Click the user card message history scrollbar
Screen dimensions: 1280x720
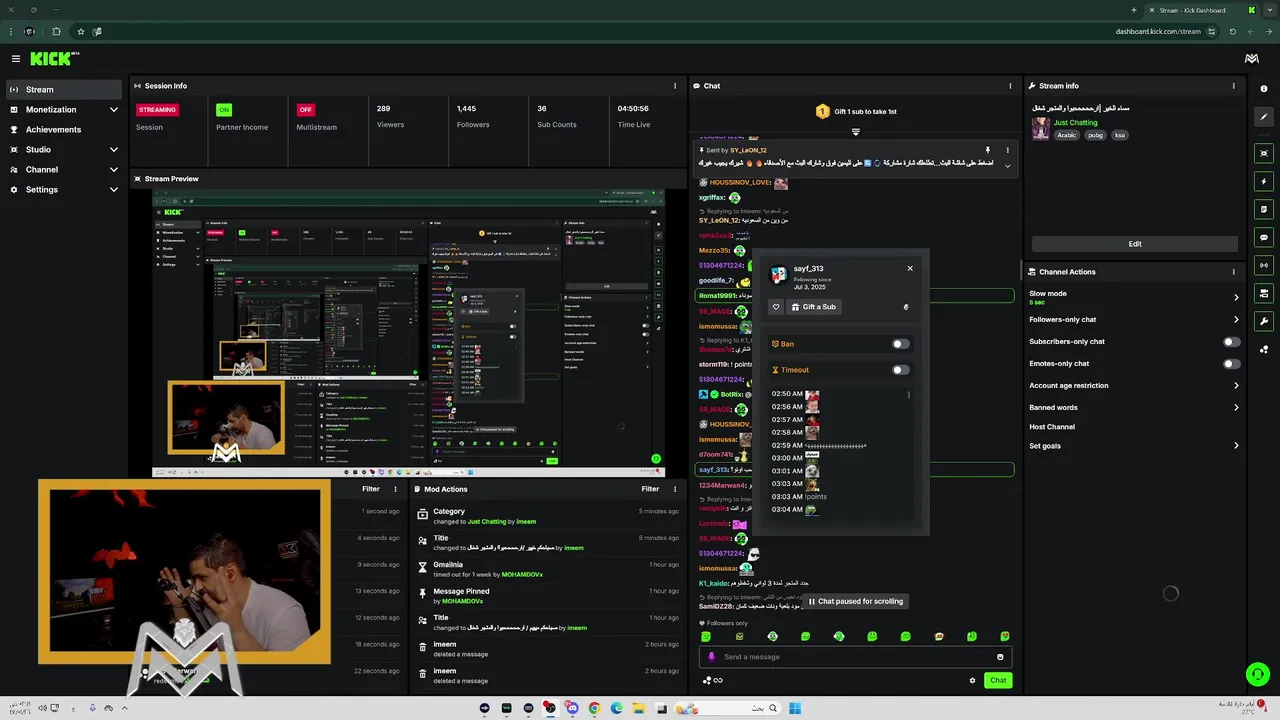909,396
